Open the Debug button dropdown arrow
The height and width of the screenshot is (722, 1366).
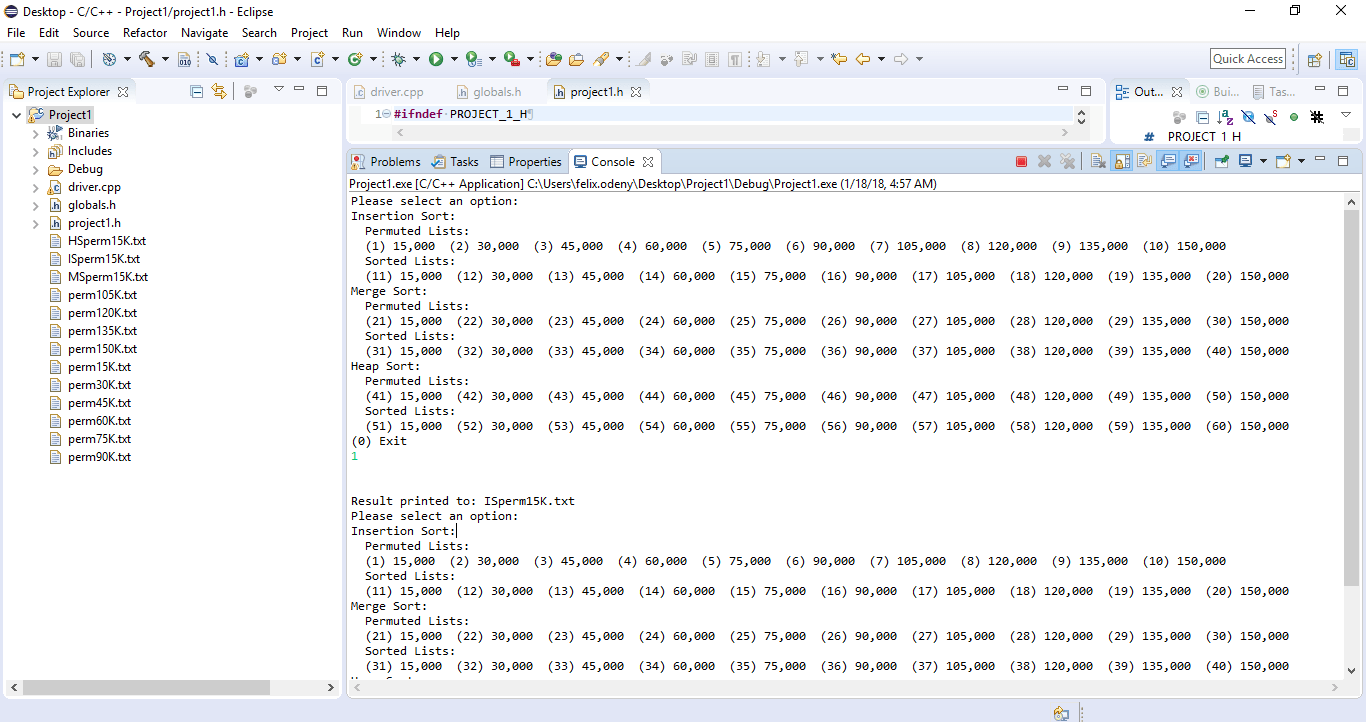(x=416, y=59)
